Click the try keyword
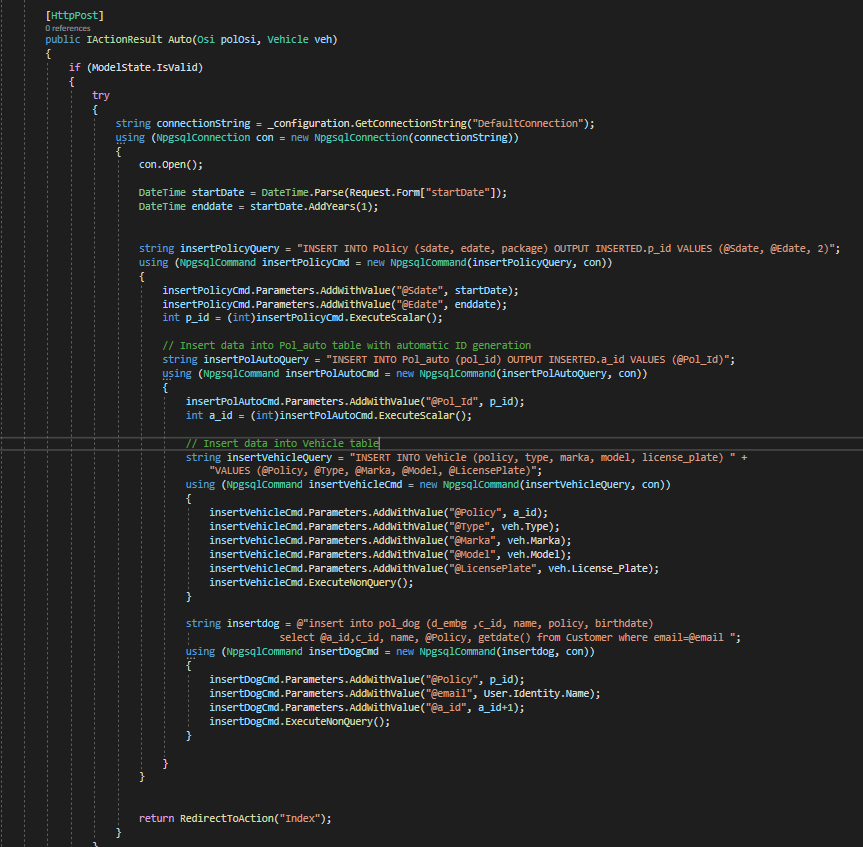Image resolution: width=863 pixels, height=847 pixels. (101, 95)
